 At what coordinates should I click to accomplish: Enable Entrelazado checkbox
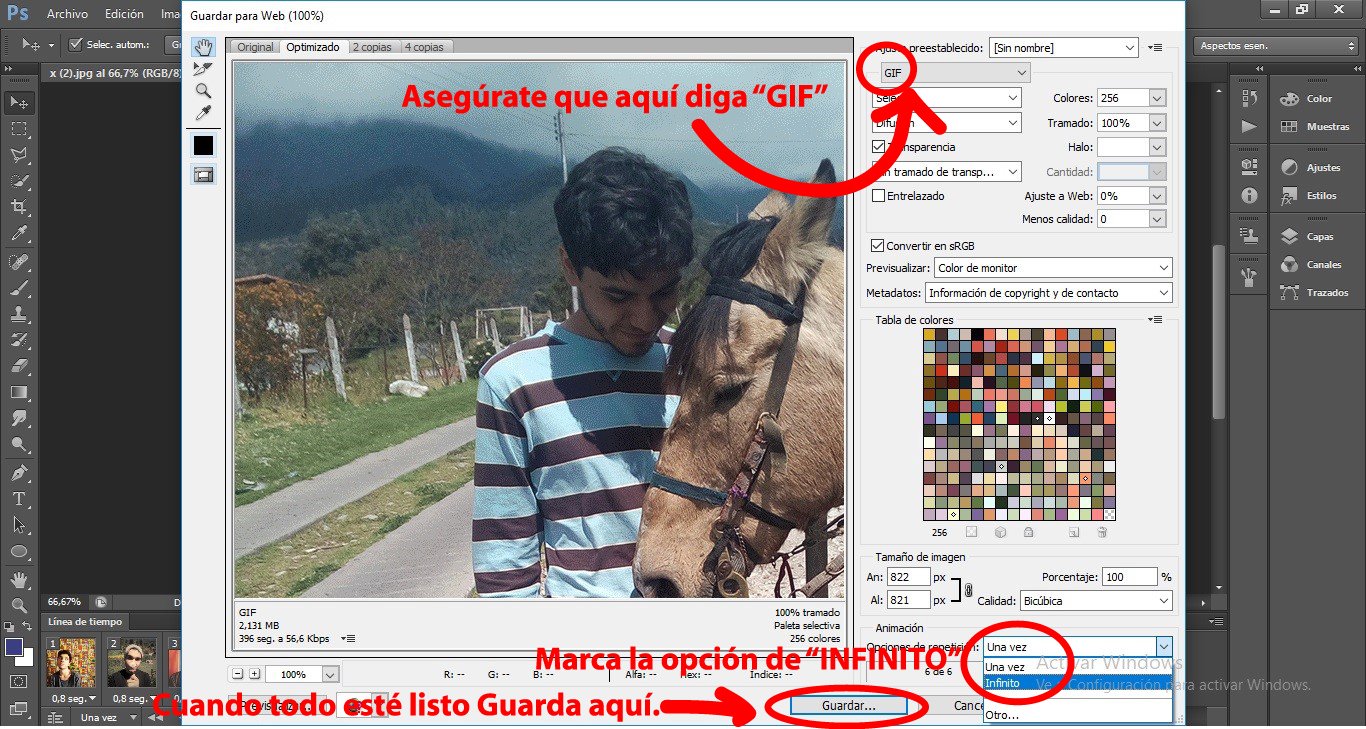tap(878, 196)
